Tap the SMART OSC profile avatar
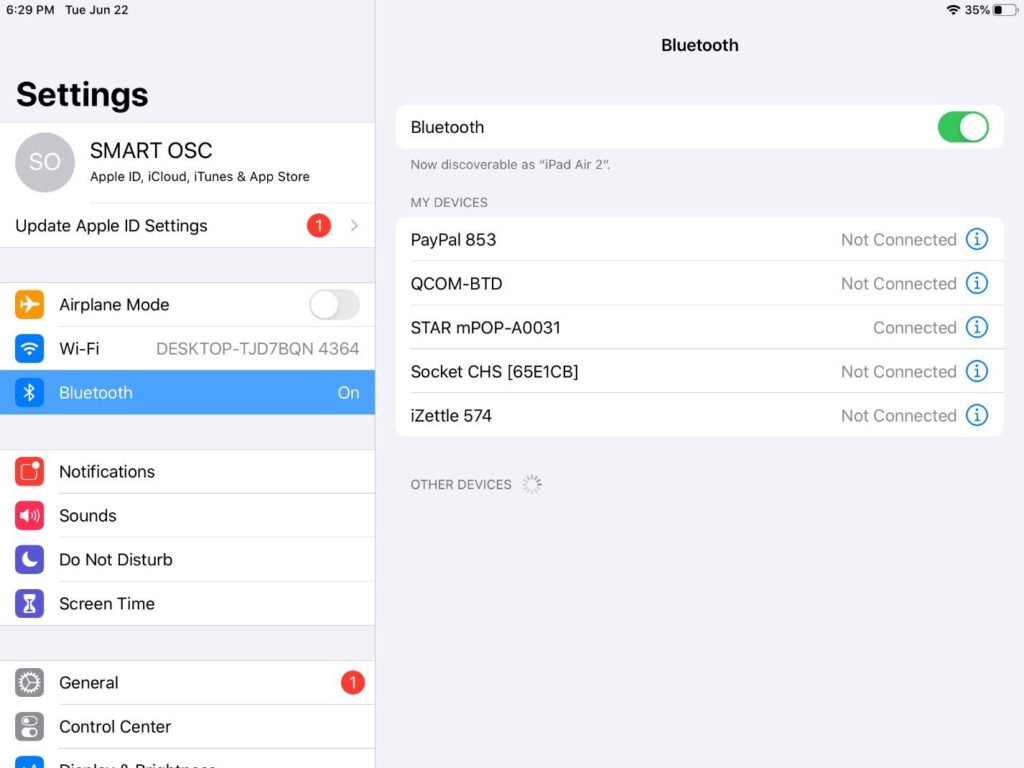 pyautogui.click(x=45, y=162)
